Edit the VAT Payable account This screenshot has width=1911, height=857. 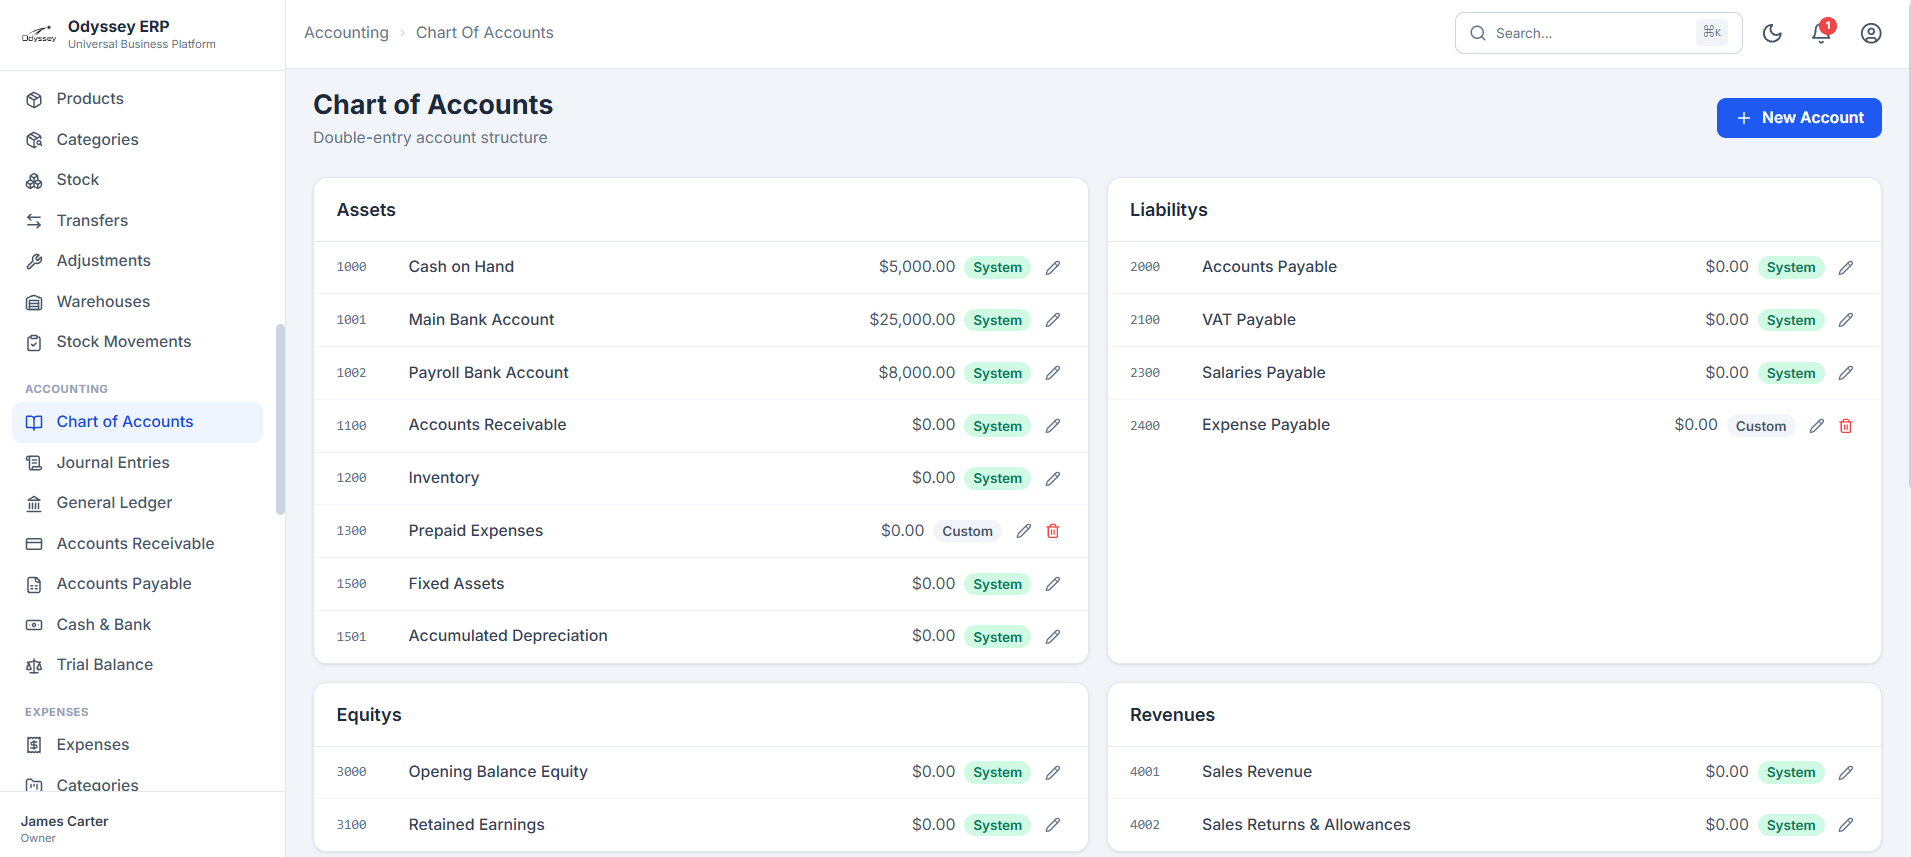[x=1846, y=320]
